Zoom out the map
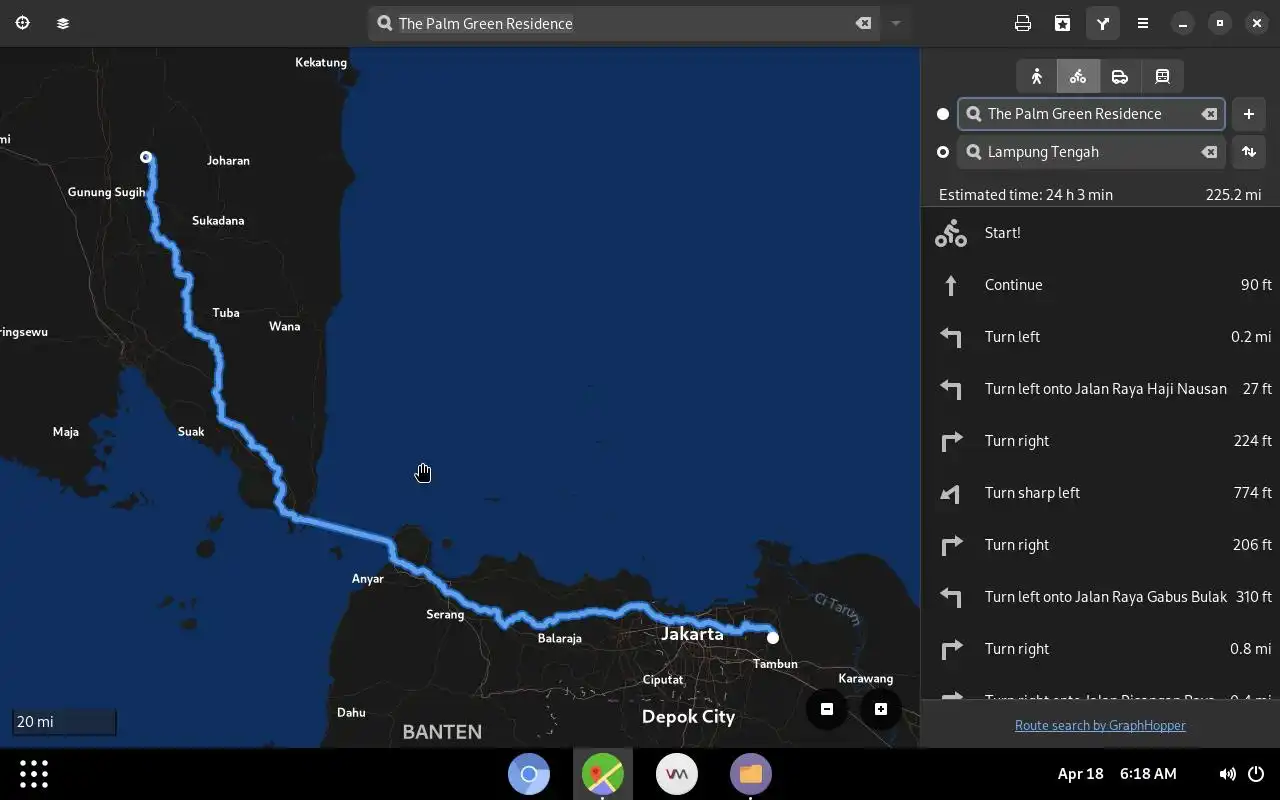1280x800 pixels. coord(827,709)
